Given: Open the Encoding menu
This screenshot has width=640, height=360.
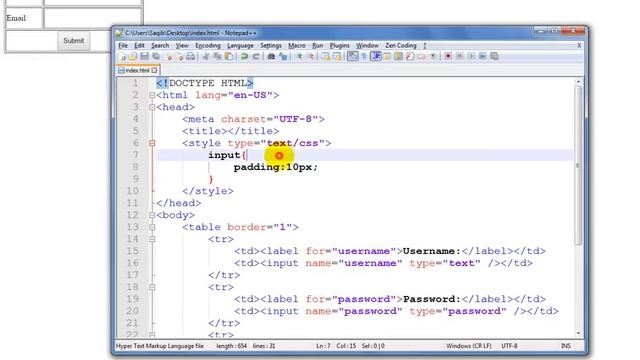Looking at the screenshot, I should [208, 45].
